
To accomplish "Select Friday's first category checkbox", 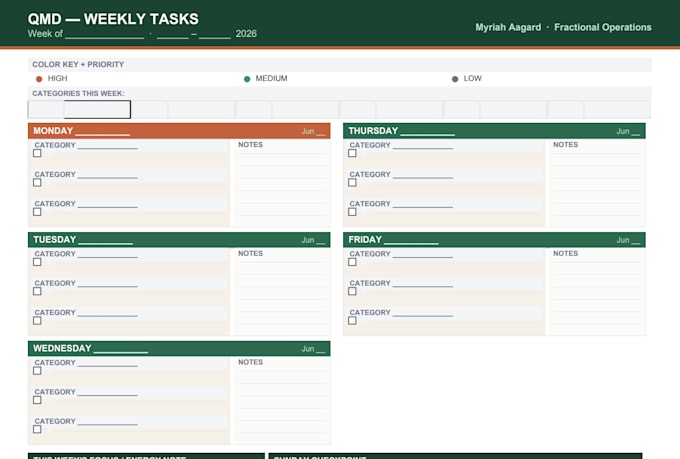I will [352, 262].
